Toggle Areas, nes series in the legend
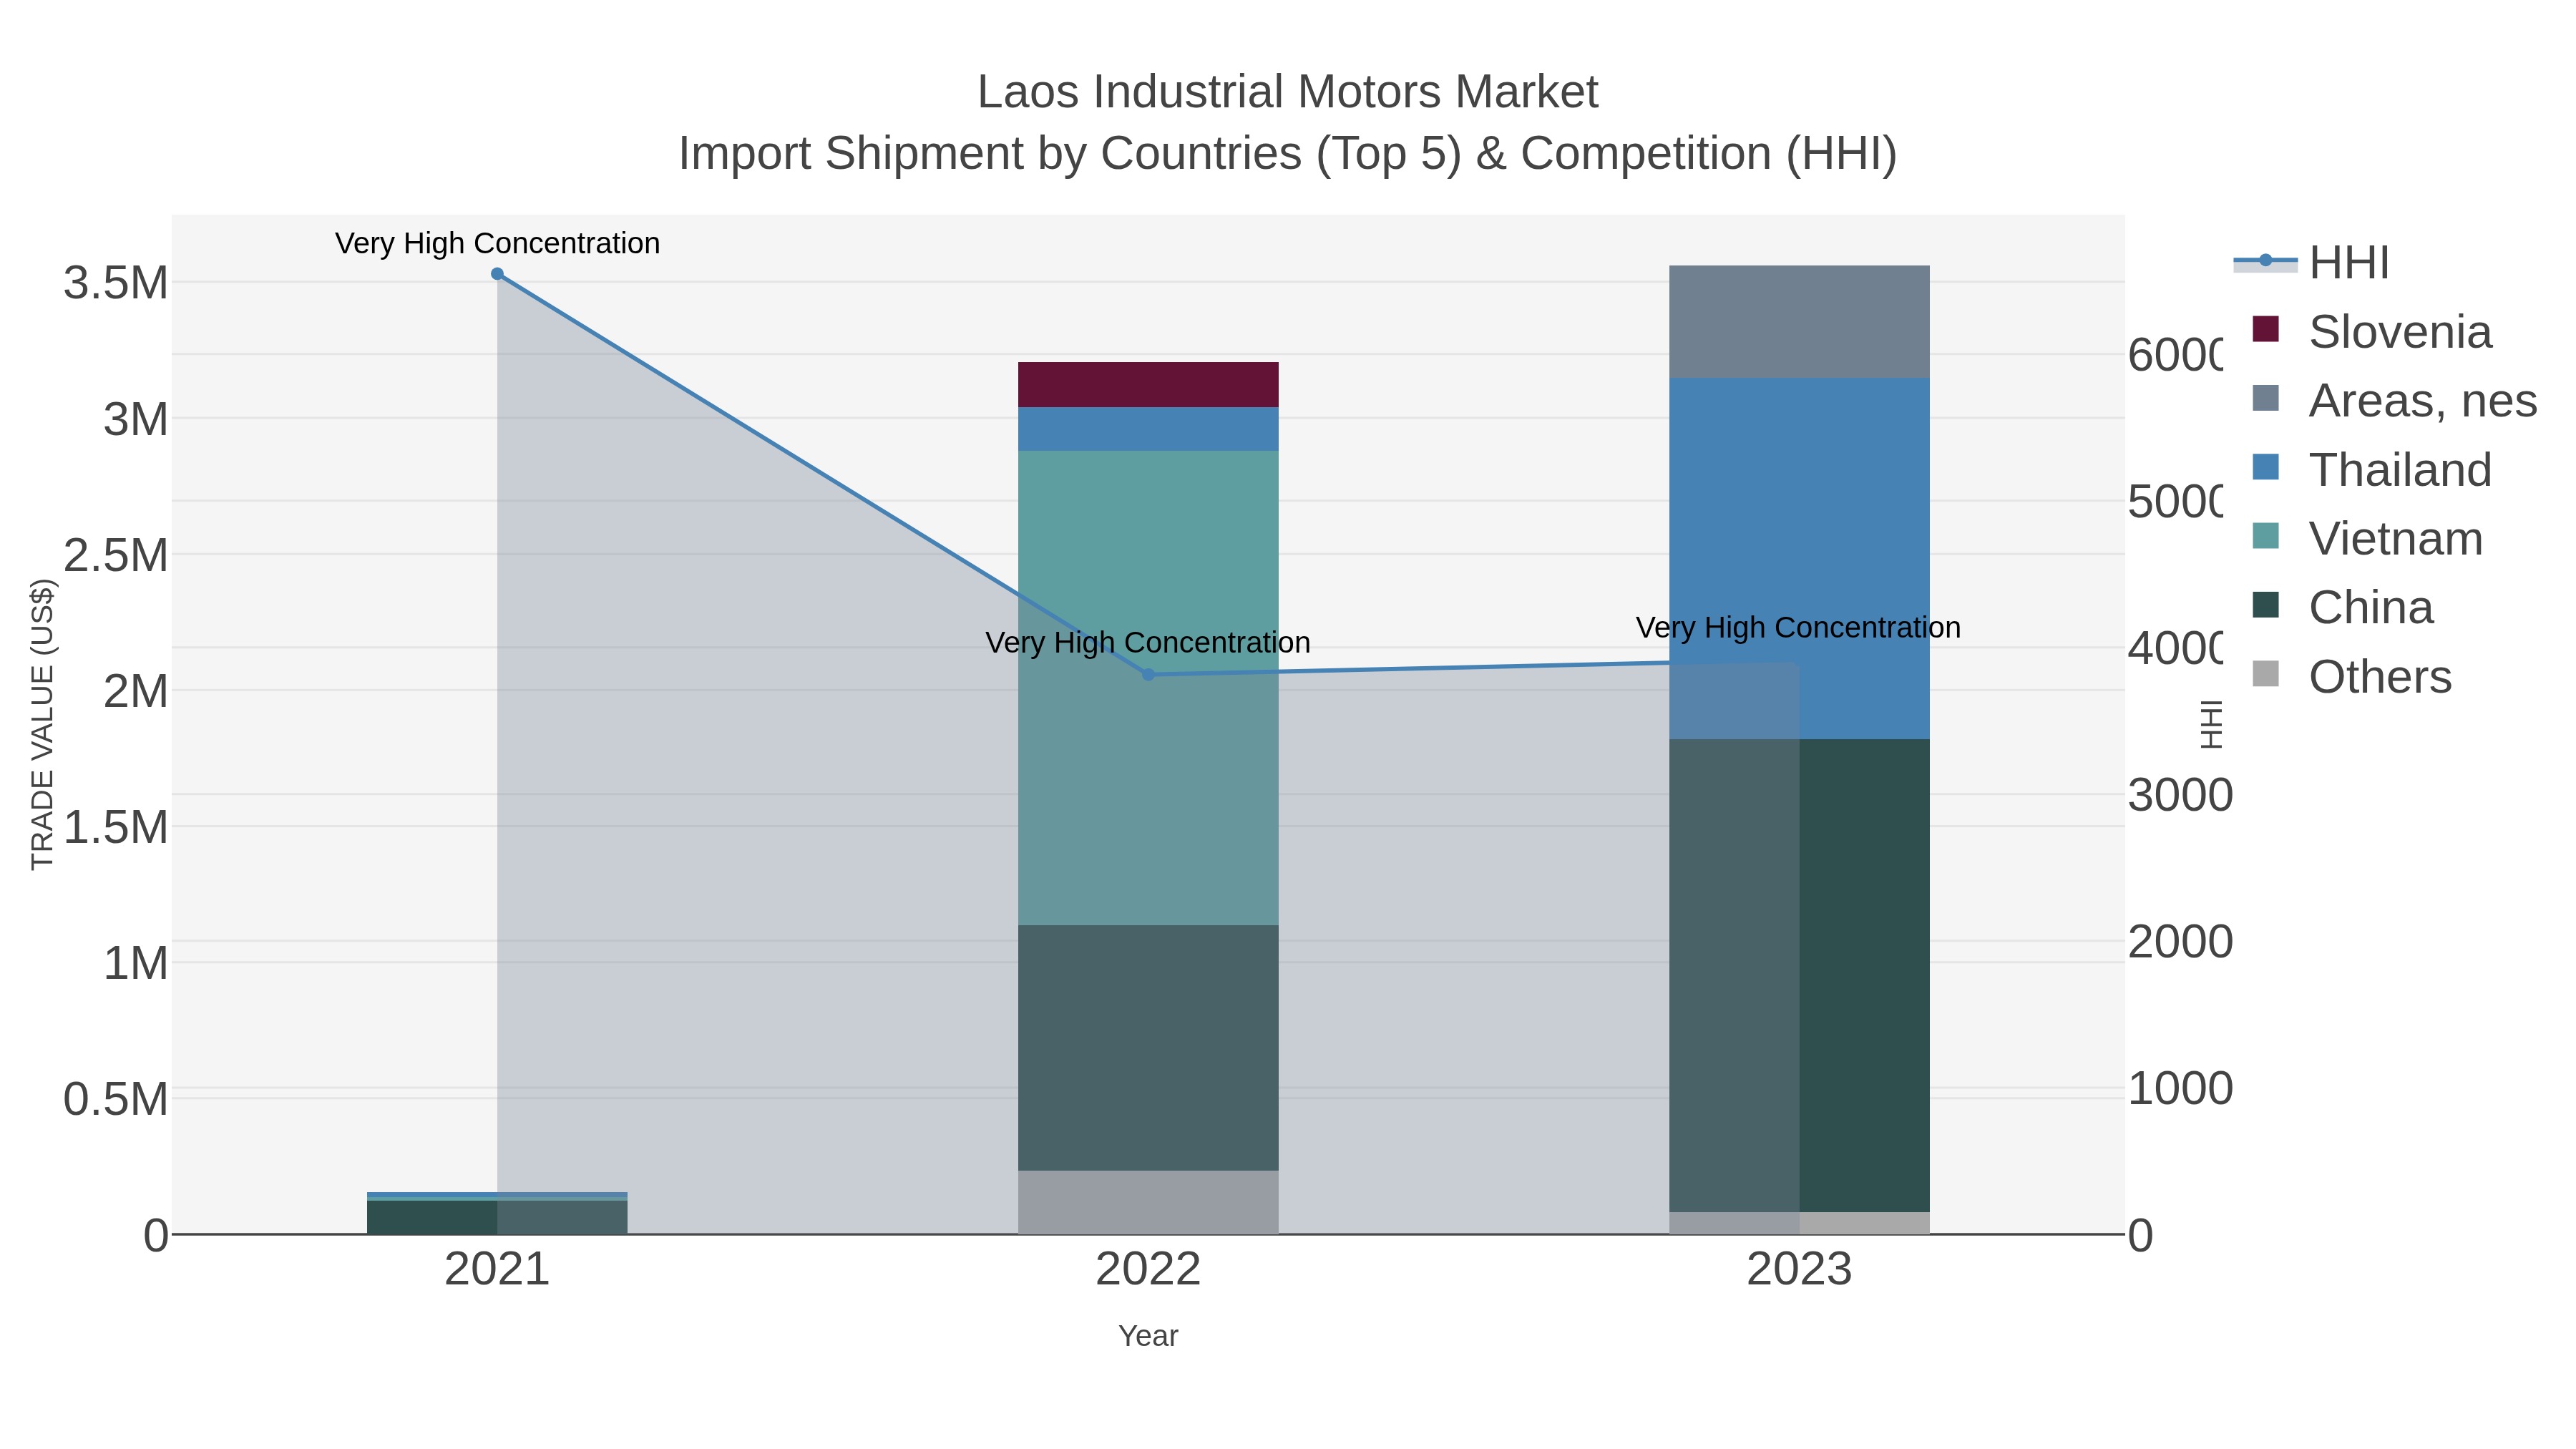Screen dimensions: 2576x1449 click(2394, 401)
